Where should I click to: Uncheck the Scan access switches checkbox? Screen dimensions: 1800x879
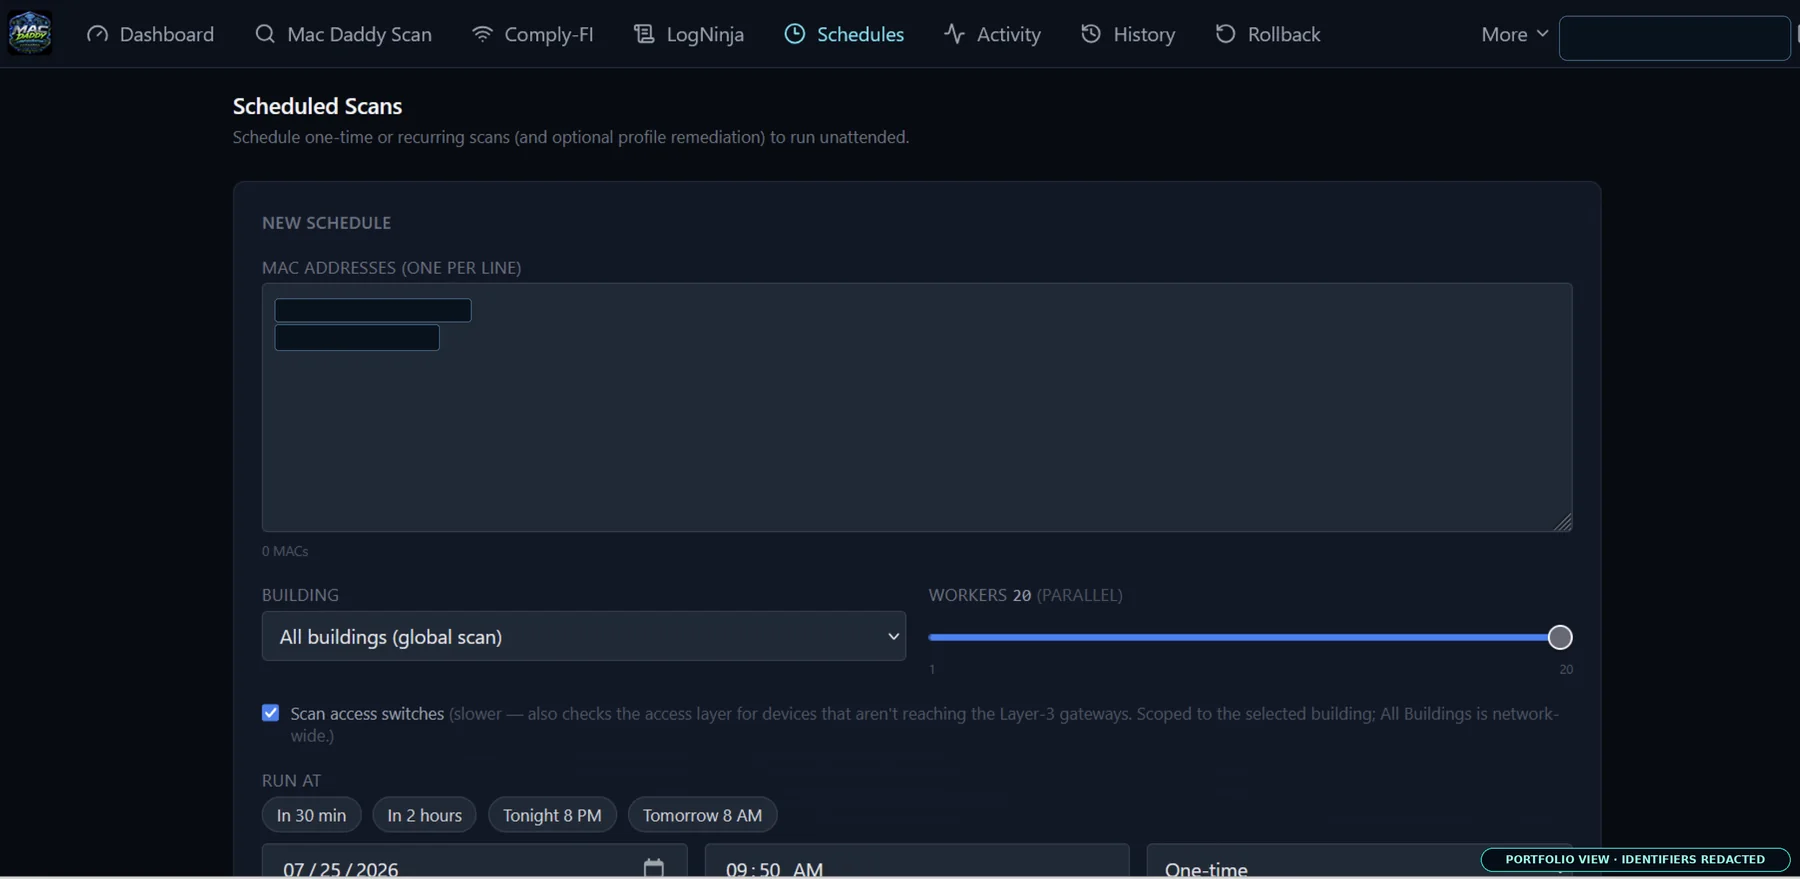pyautogui.click(x=271, y=713)
